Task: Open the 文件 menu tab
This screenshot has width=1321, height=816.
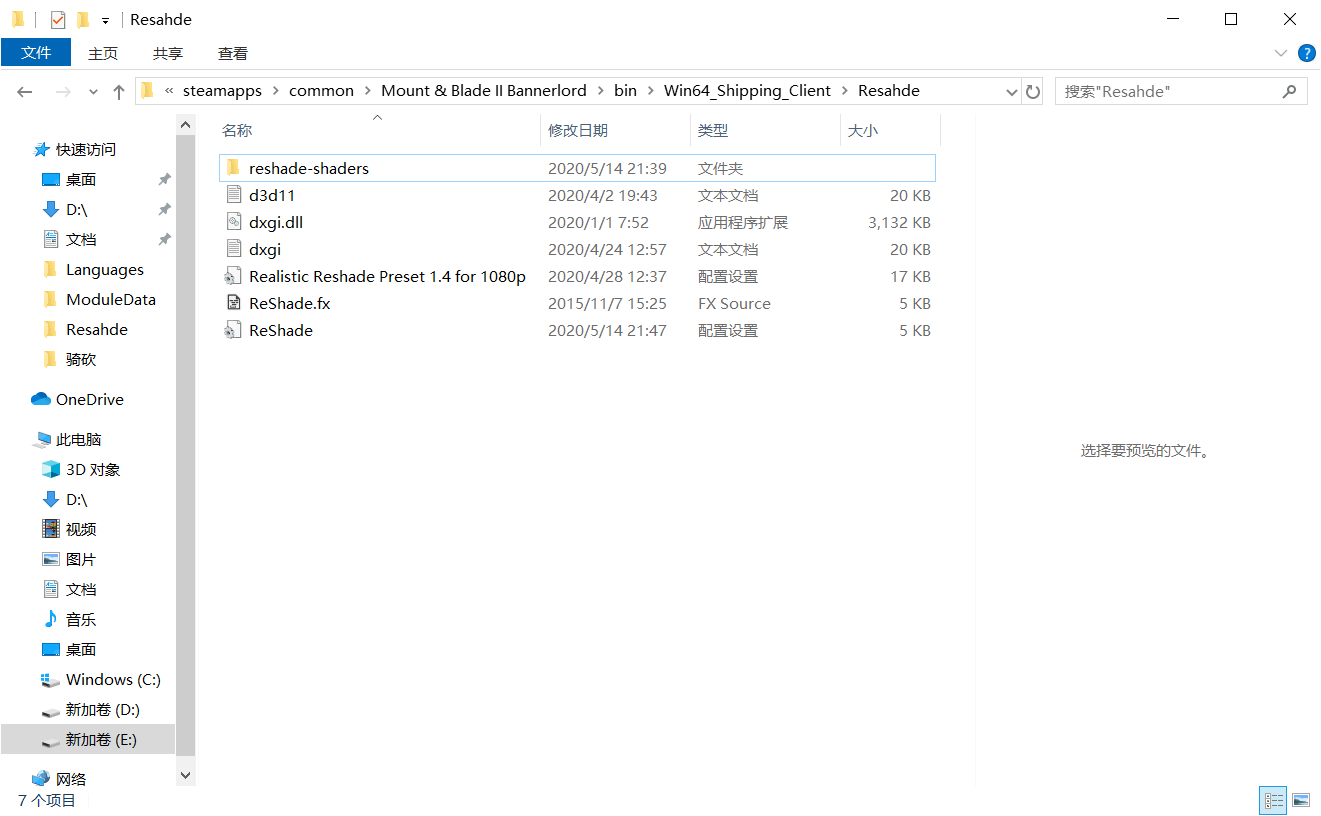Action: (36, 53)
